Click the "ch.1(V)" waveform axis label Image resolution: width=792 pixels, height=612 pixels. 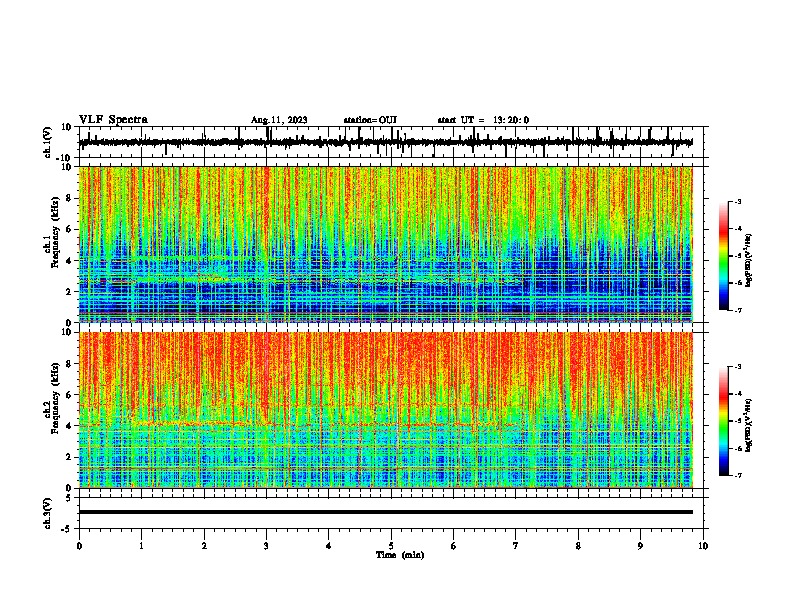tap(48, 142)
